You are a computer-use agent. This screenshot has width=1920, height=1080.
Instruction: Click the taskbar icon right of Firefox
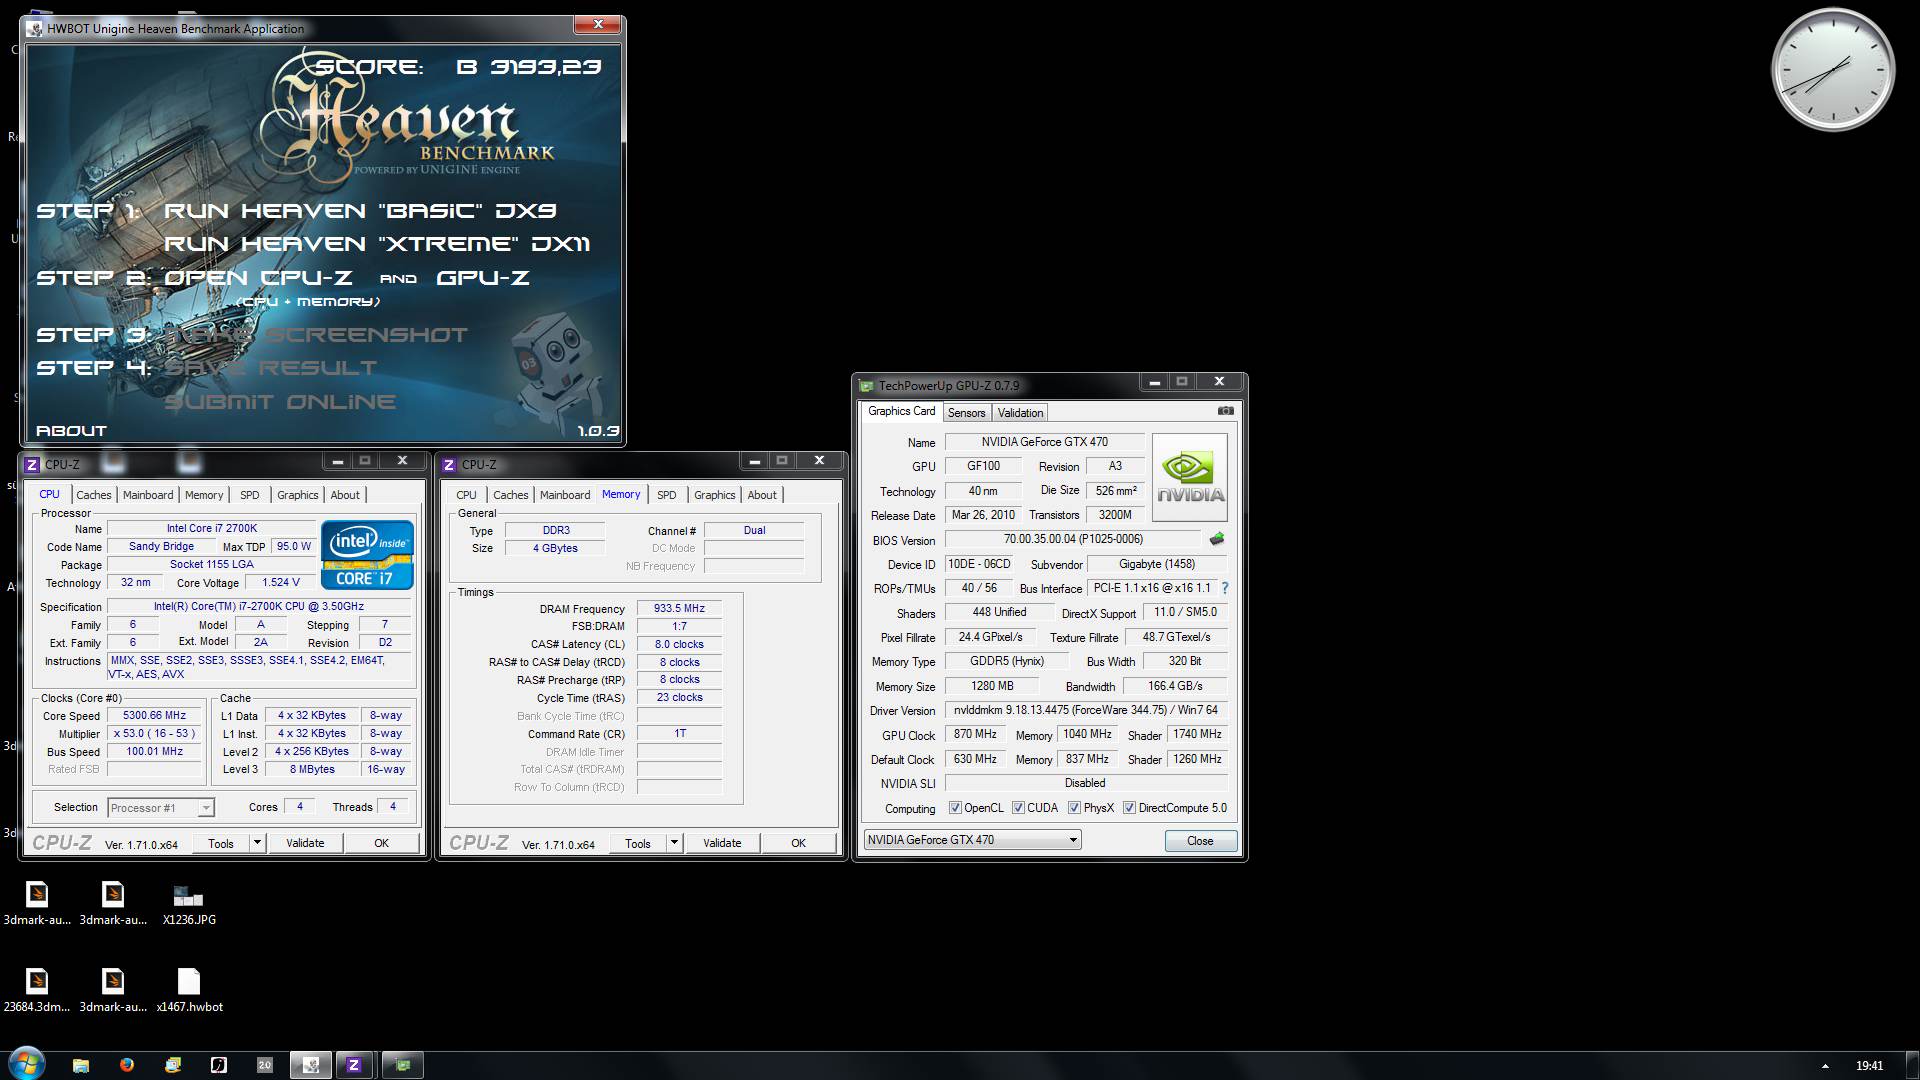(x=173, y=1065)
